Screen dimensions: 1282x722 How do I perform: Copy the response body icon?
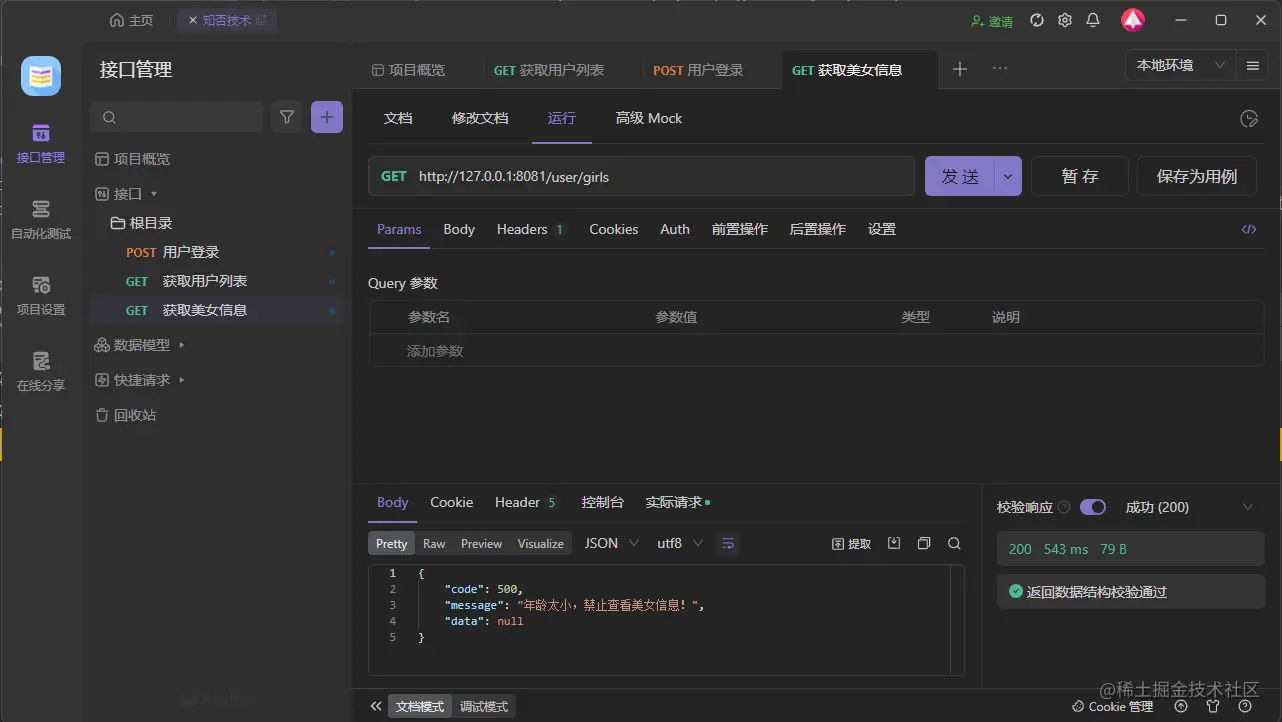924,543
